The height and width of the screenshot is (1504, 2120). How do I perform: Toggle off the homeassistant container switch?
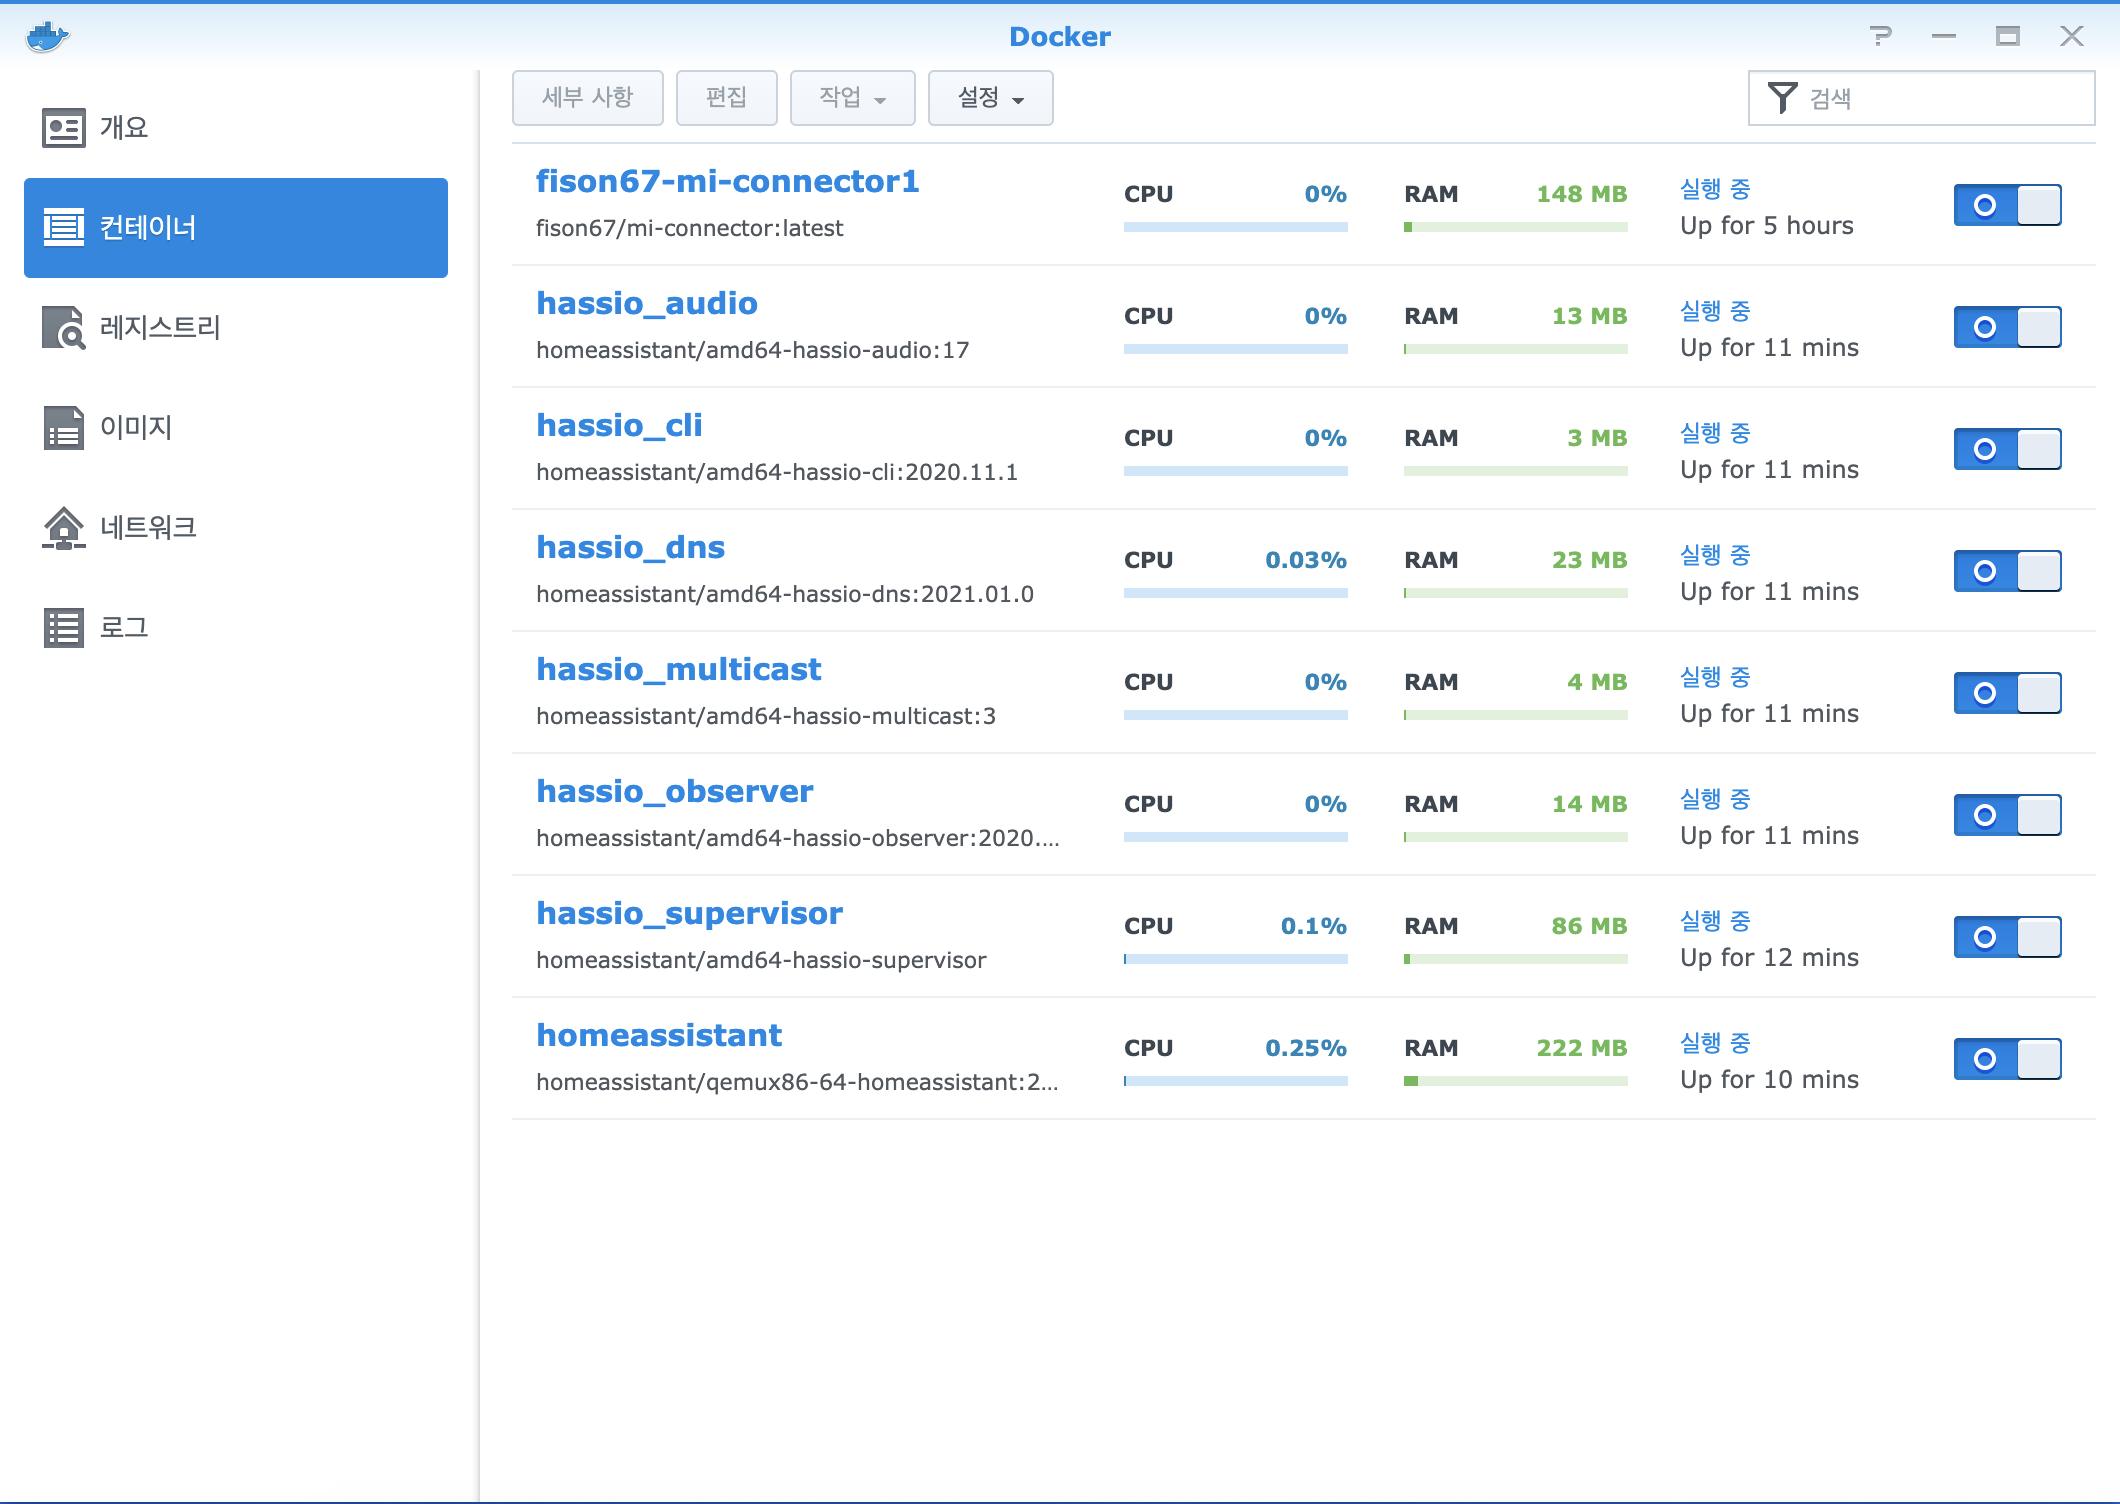click(2007, 1059)
